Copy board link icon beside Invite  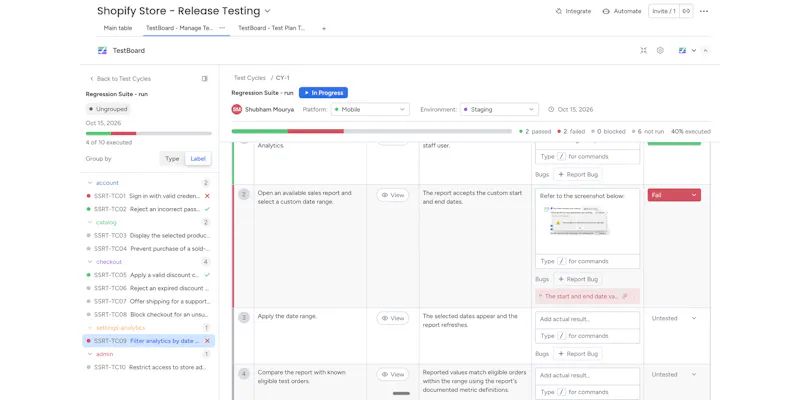686,11
